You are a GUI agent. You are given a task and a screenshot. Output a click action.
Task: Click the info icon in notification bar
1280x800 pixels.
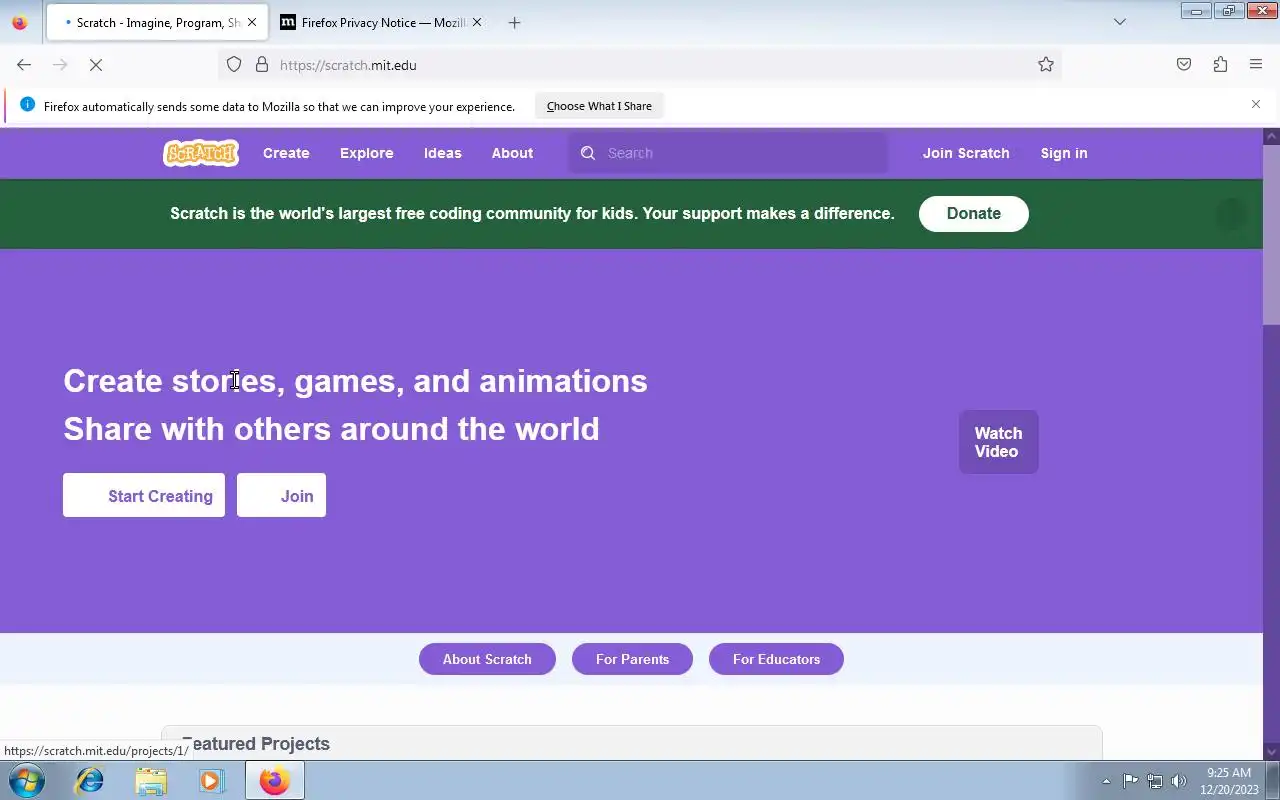coord(27,105)
